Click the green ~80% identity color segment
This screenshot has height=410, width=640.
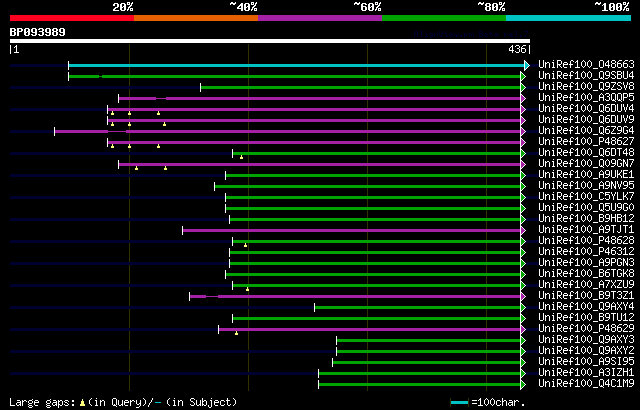point(444,18)
